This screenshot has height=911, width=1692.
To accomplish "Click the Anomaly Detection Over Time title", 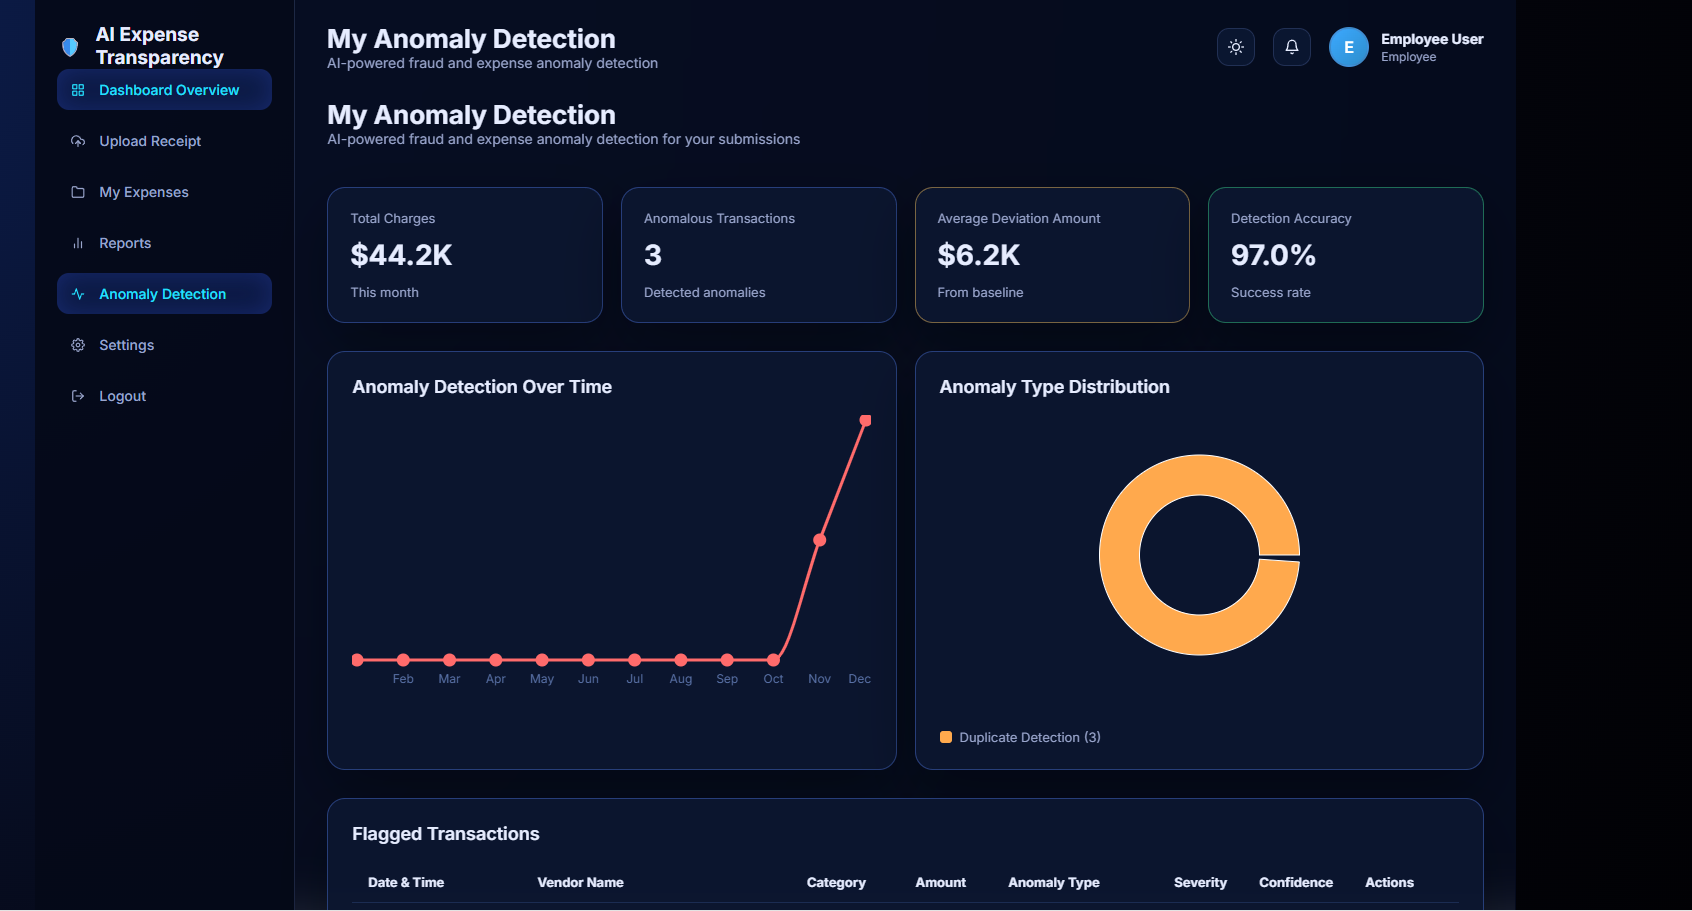I will point(482,387).
